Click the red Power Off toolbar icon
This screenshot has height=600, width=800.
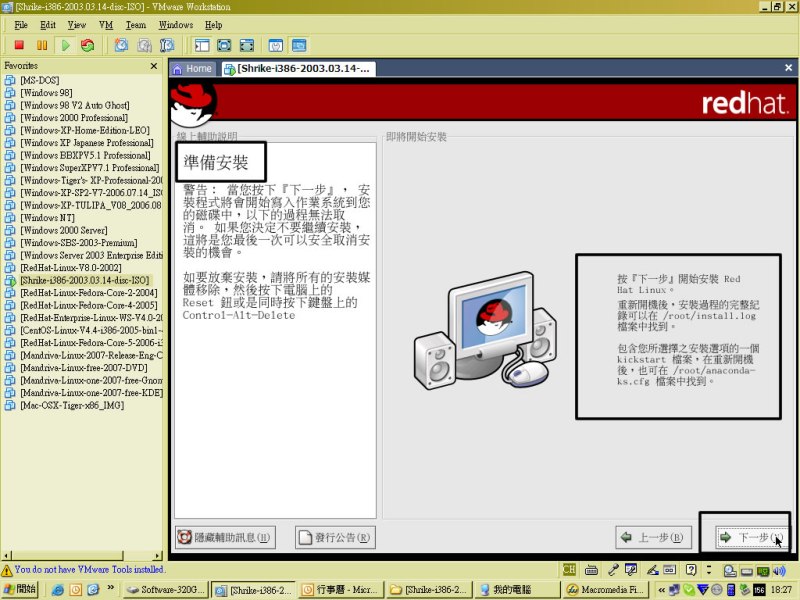[x=19, y=45]
